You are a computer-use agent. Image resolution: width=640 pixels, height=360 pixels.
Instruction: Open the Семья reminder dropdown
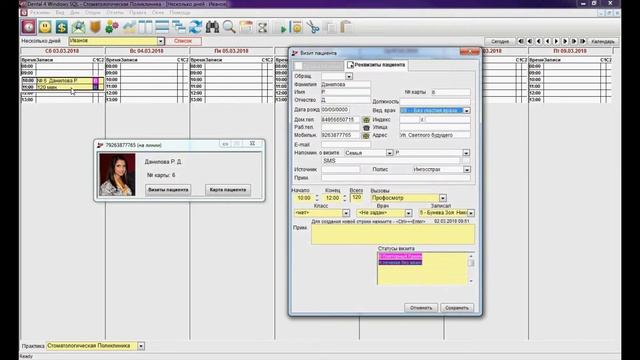[x=389, y=153]
